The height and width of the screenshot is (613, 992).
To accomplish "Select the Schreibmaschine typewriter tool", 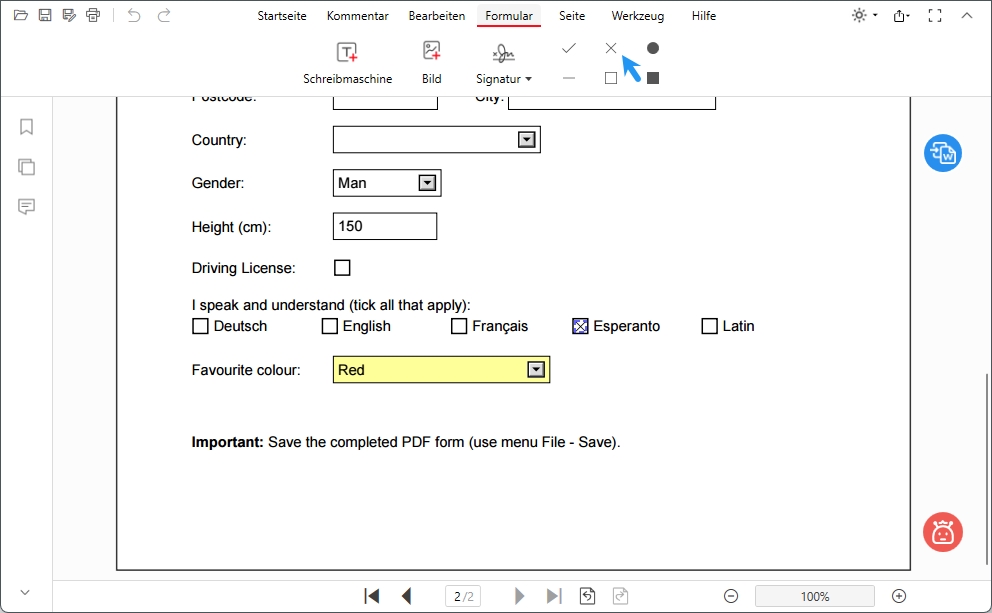I will [347, 62].
